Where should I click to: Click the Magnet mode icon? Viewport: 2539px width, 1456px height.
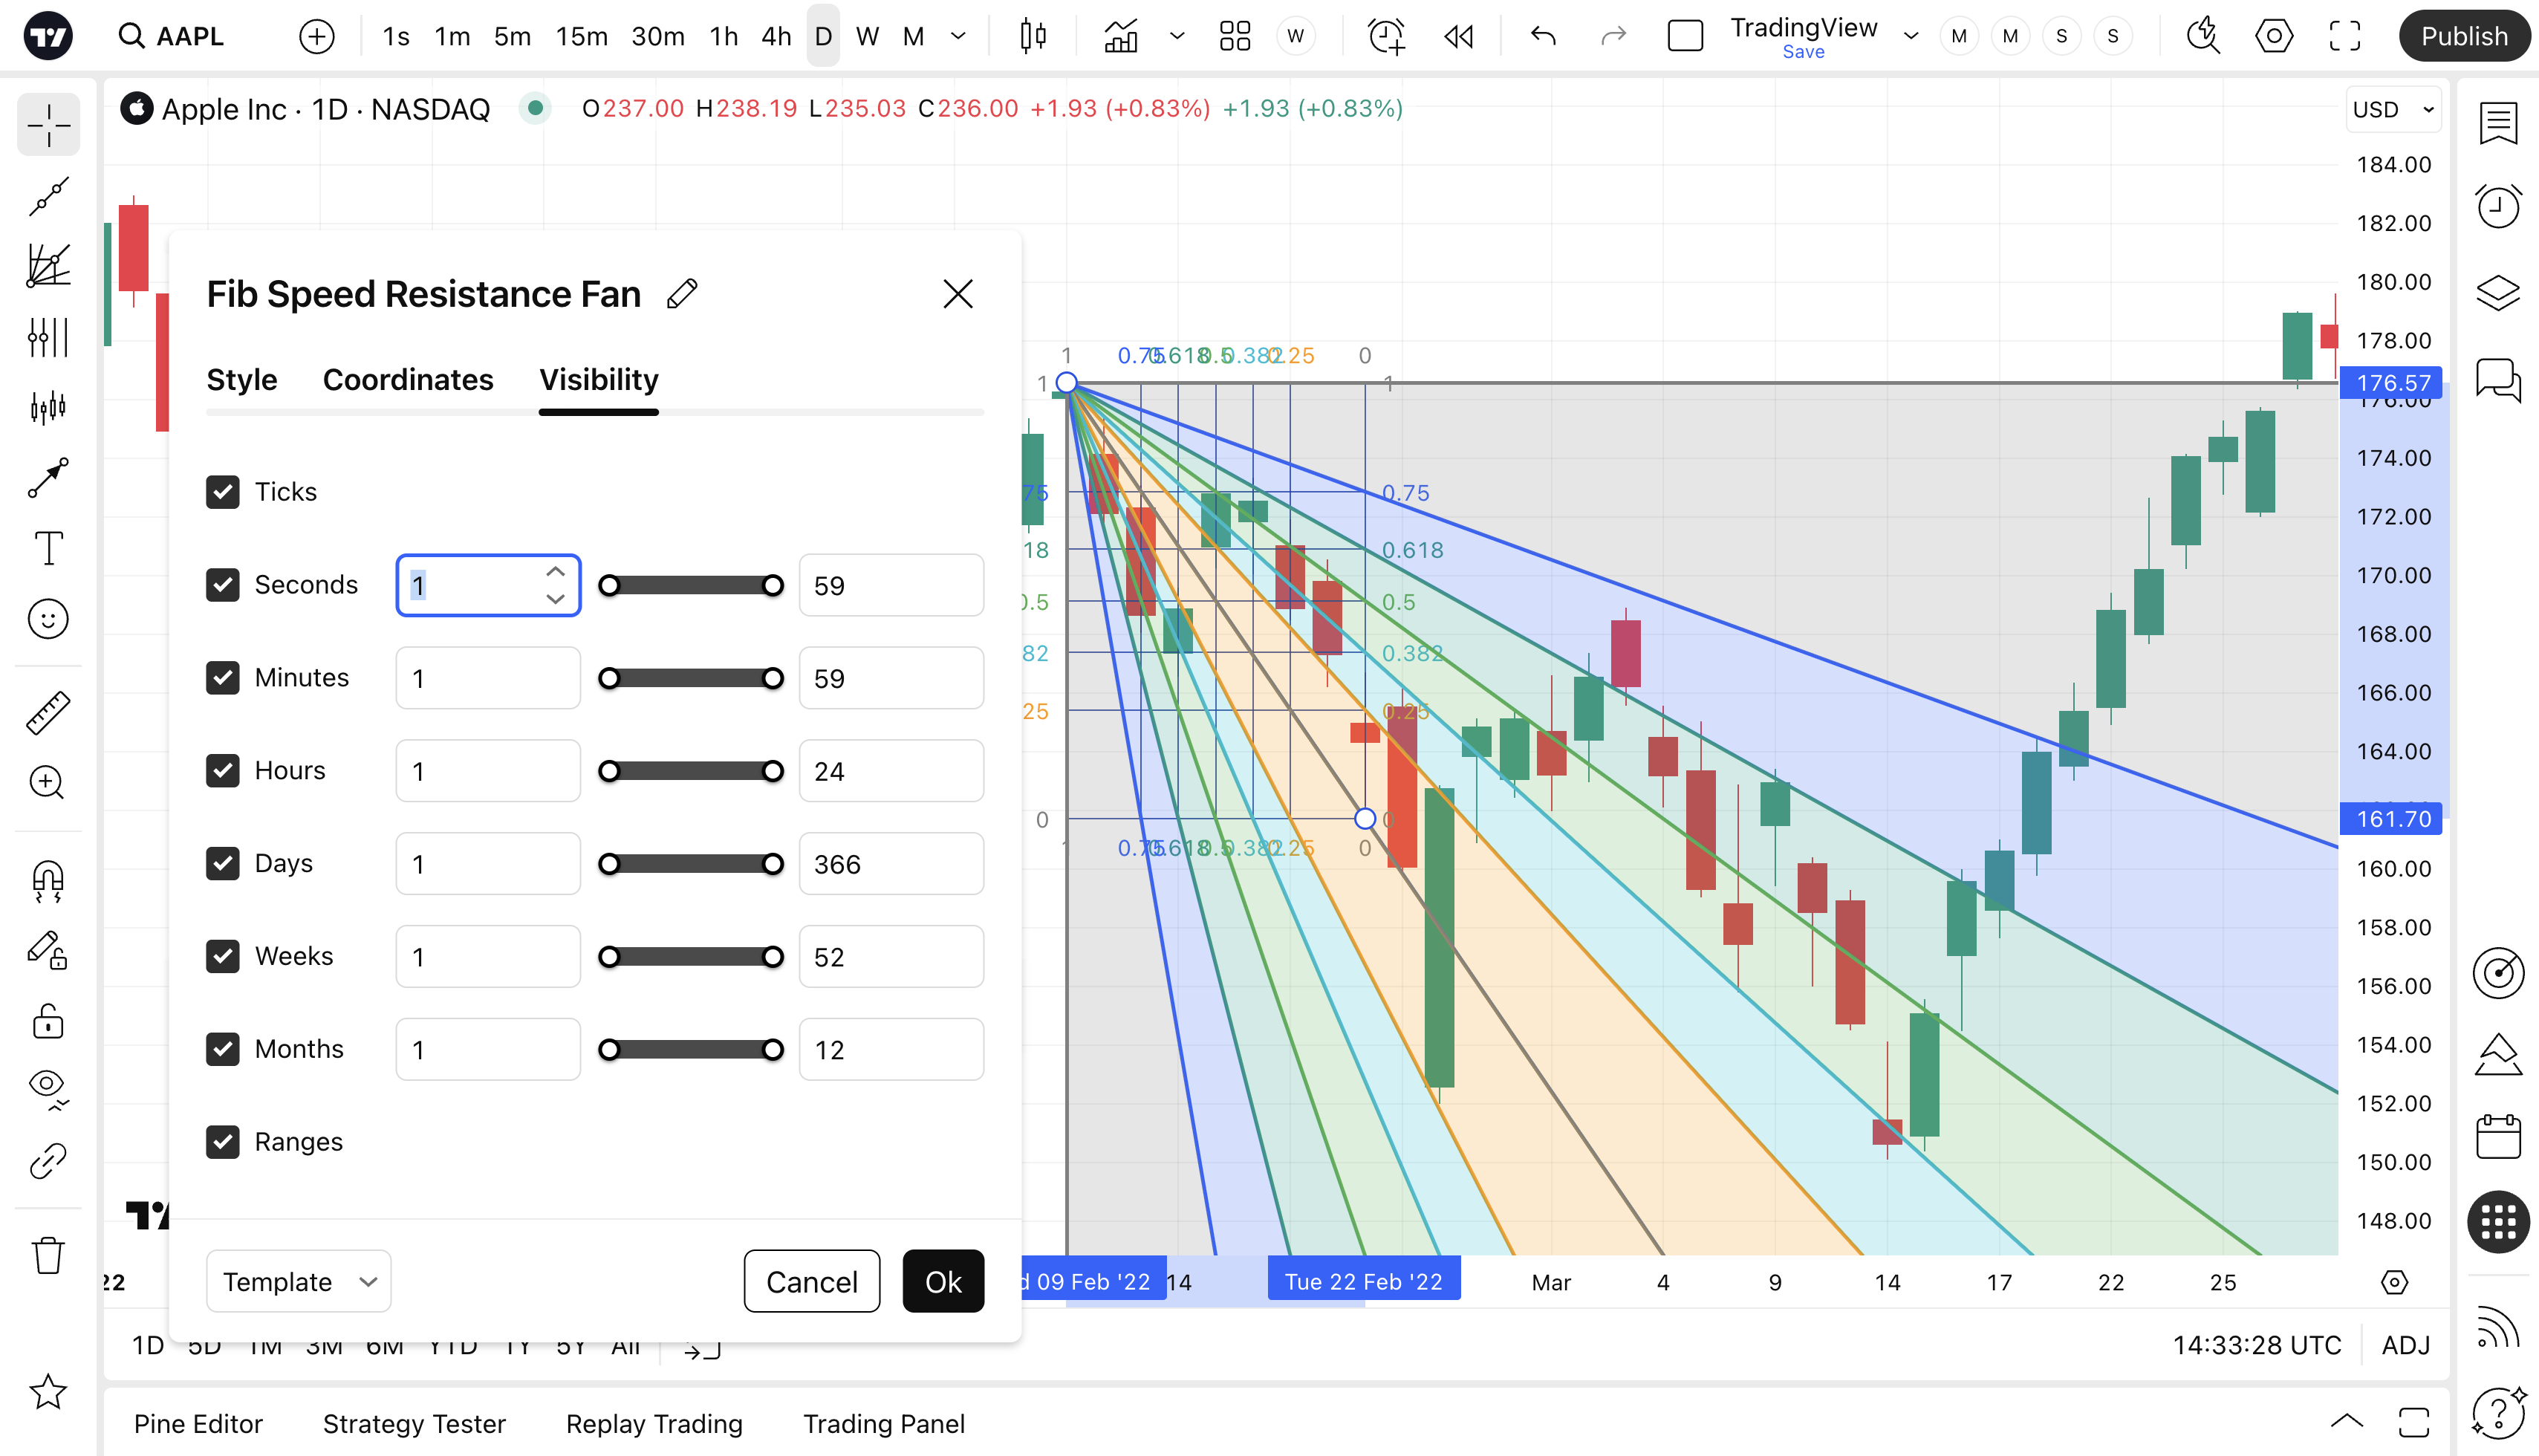point(47,881)
